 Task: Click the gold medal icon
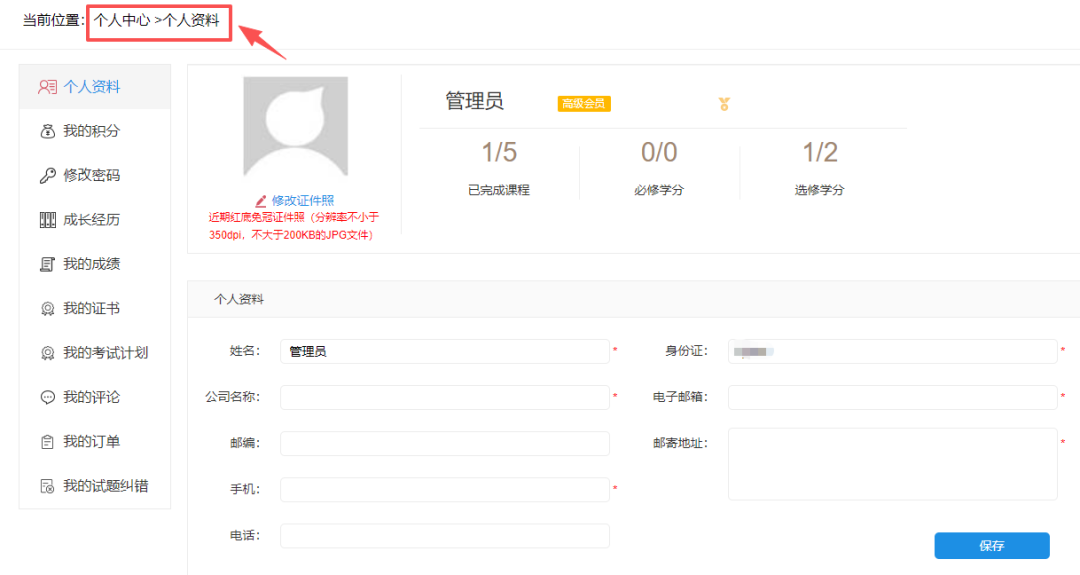724,104
